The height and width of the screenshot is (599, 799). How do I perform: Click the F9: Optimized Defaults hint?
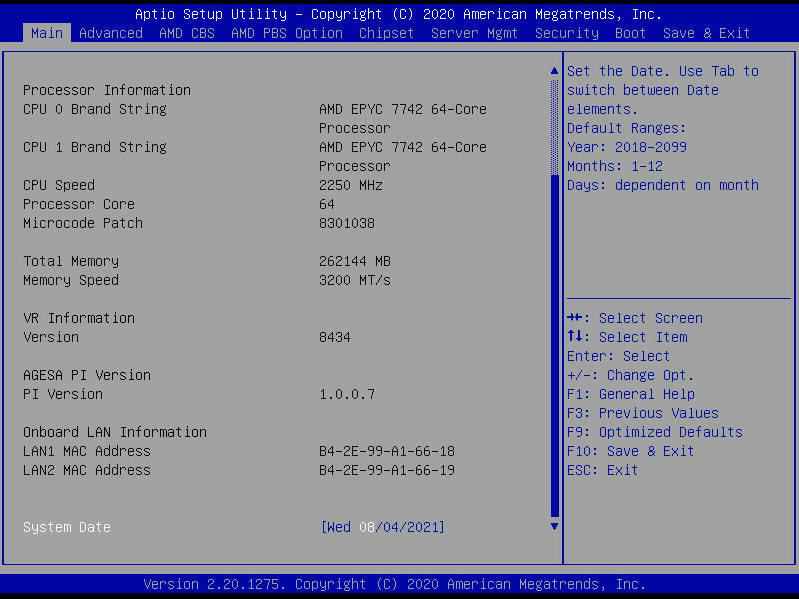click(655, 432)
